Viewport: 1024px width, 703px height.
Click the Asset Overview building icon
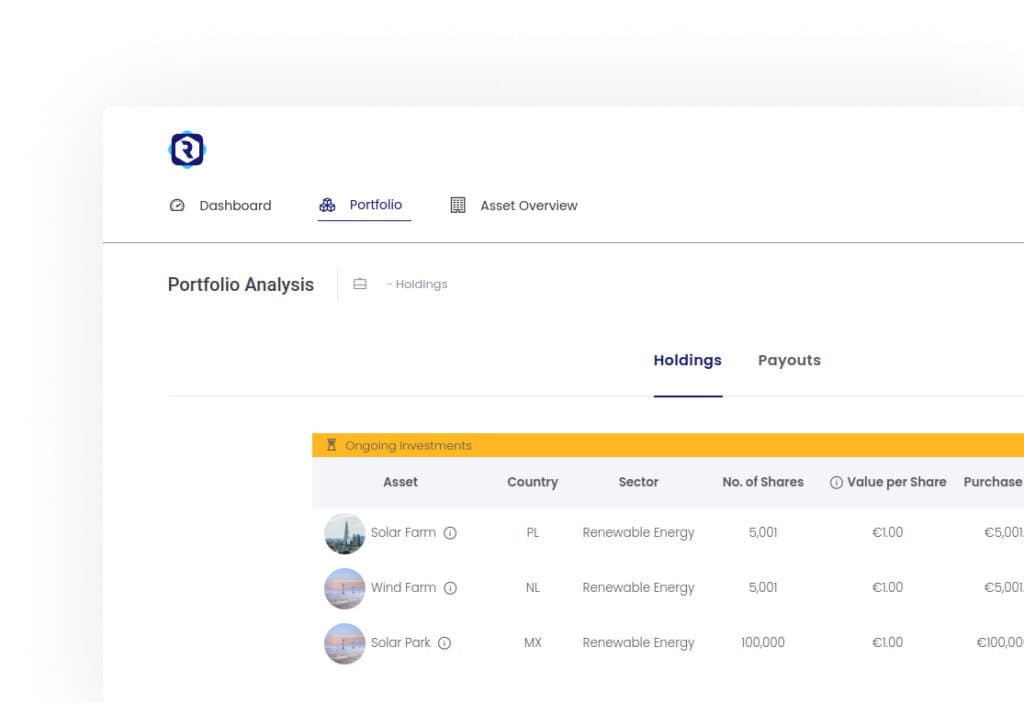[458, 205]
